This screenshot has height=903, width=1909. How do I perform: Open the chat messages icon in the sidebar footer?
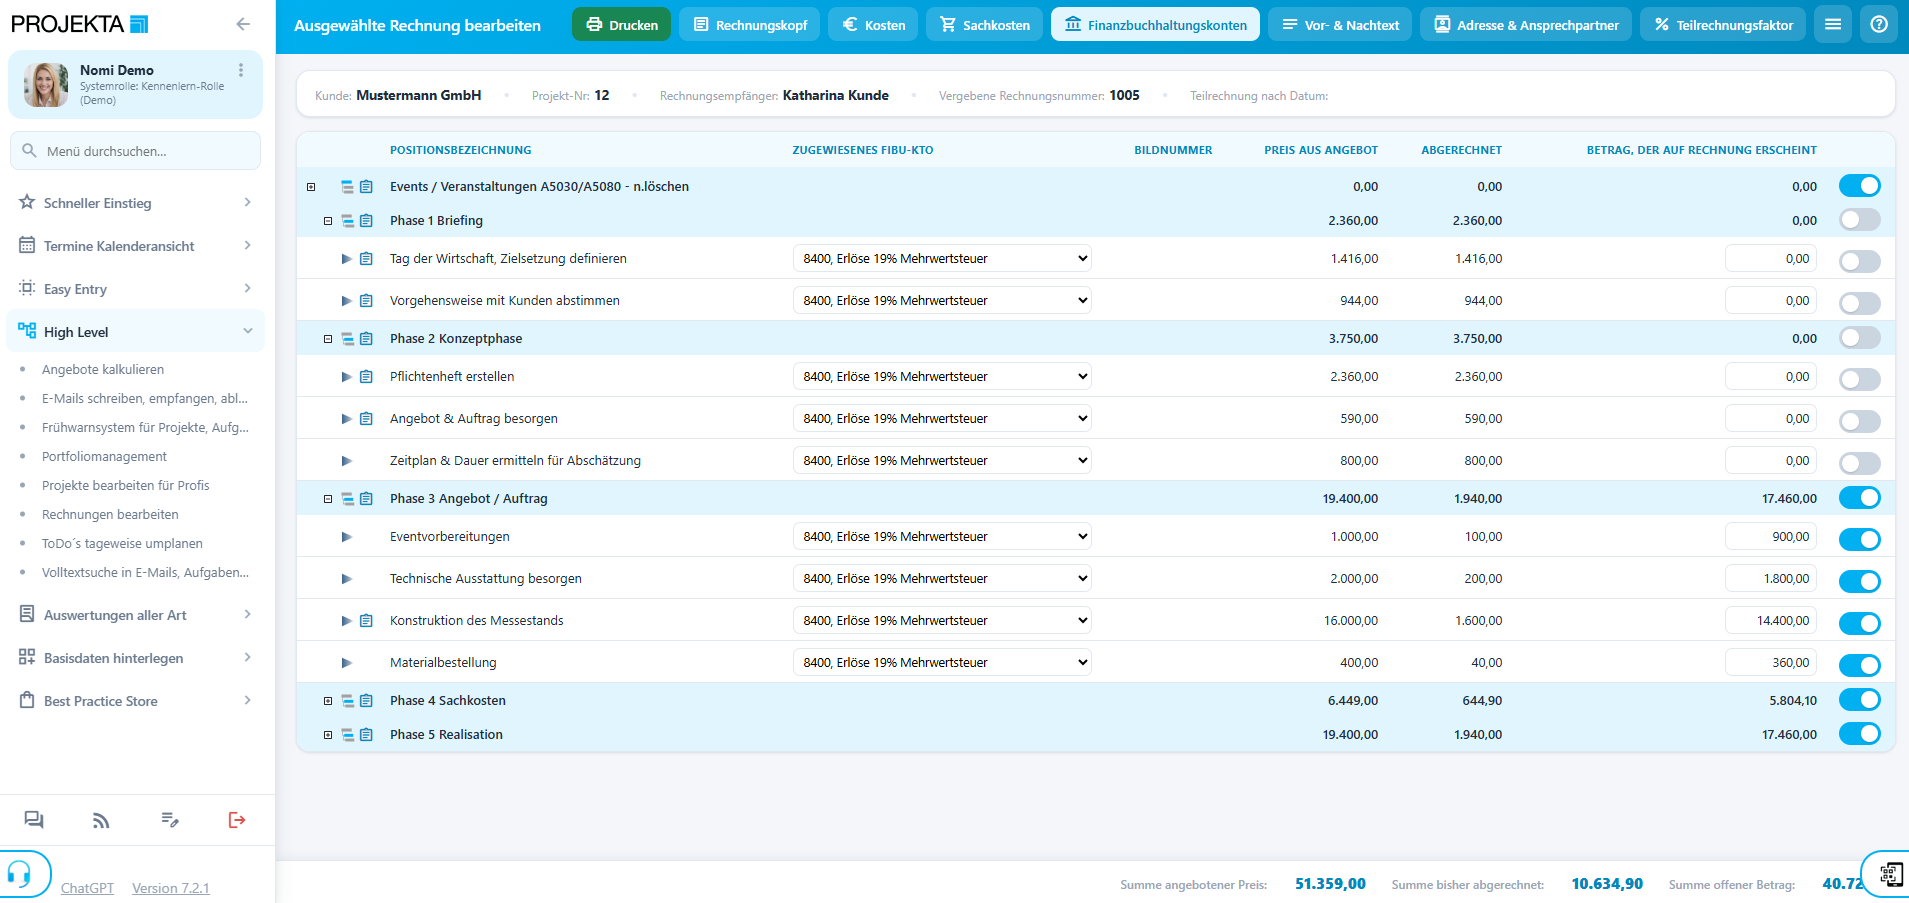[34, 820]
